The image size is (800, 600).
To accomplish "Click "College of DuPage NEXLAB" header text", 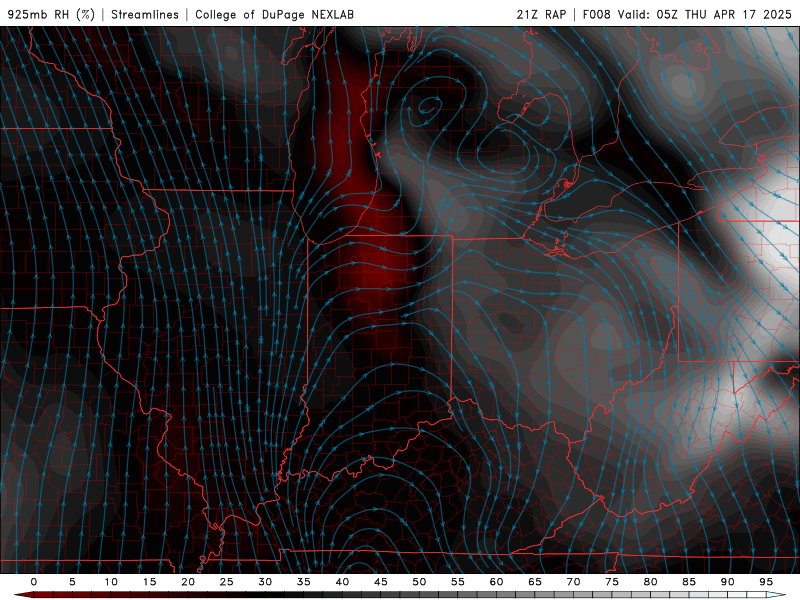I will (x=274, y=14).
